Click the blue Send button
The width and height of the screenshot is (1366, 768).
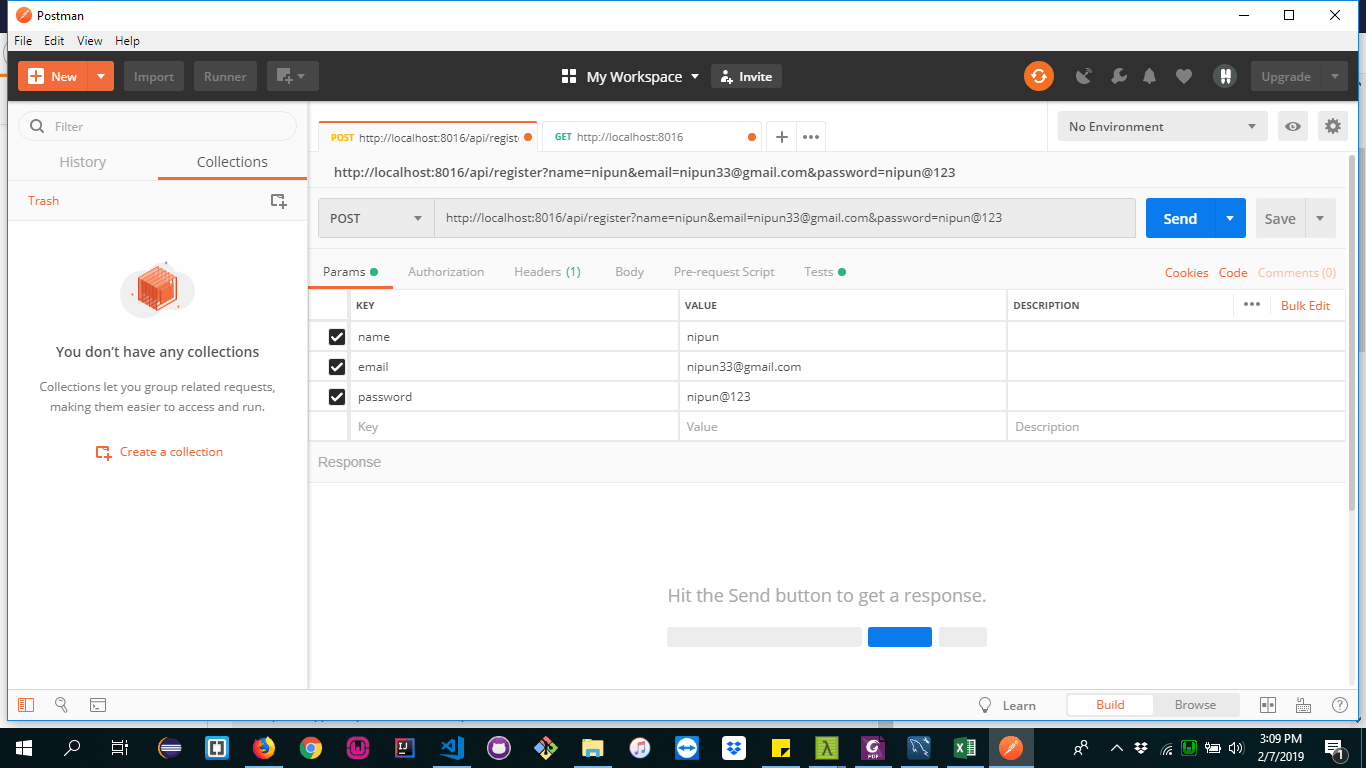click(1180, 218)
